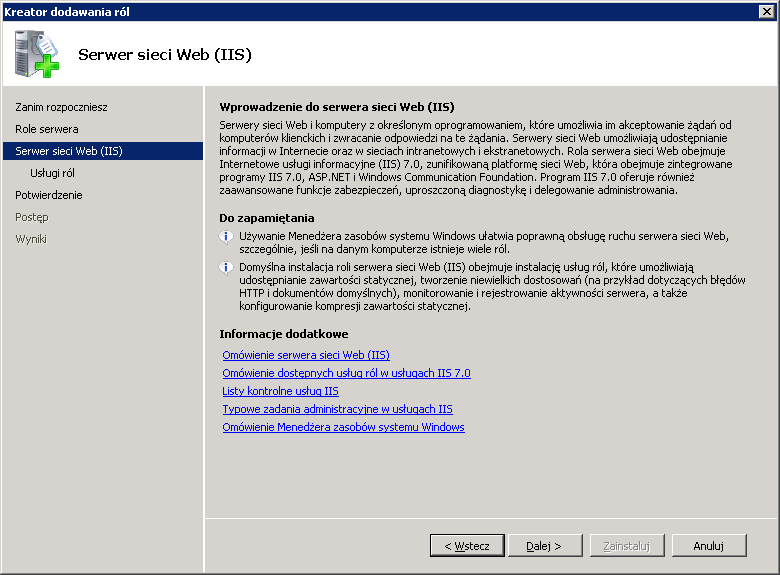
Task: Click heading 'Wprowadzenie do serwera sieci Web (IIS)'
Action: coord(337,107)
